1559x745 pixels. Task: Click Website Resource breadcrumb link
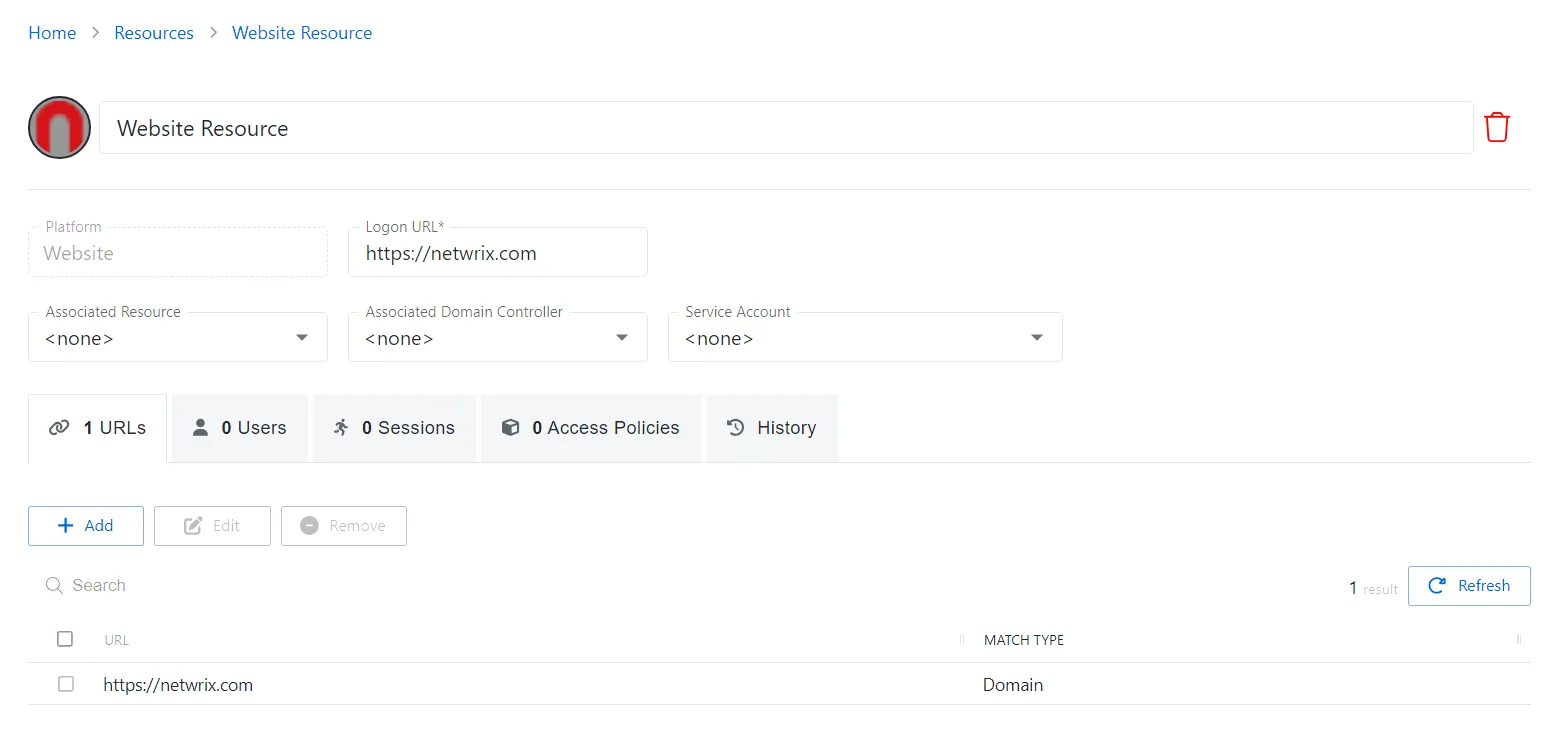coord(302,33)
